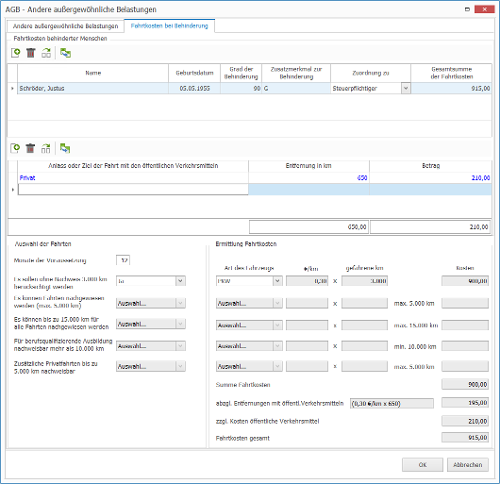Select trip row Privat
This screenshot has height=484, width=500.
pos(133,178)
